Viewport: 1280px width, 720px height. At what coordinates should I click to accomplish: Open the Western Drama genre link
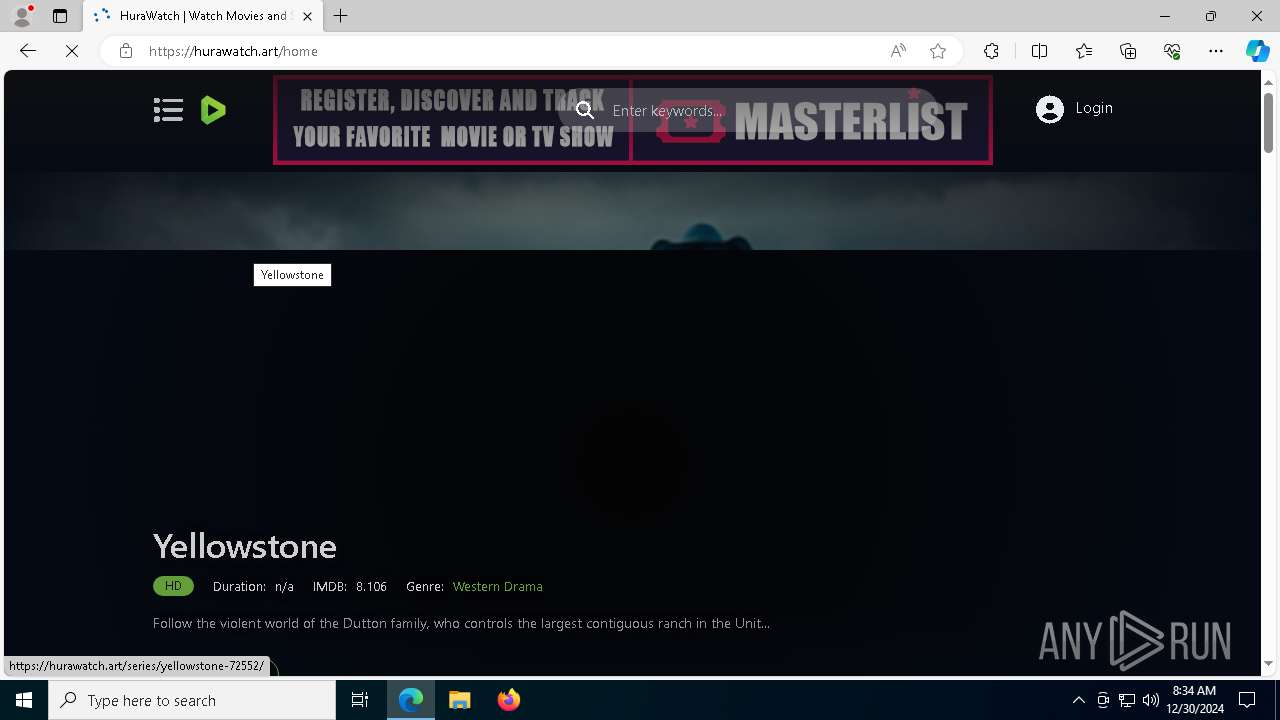click(497, 587)
